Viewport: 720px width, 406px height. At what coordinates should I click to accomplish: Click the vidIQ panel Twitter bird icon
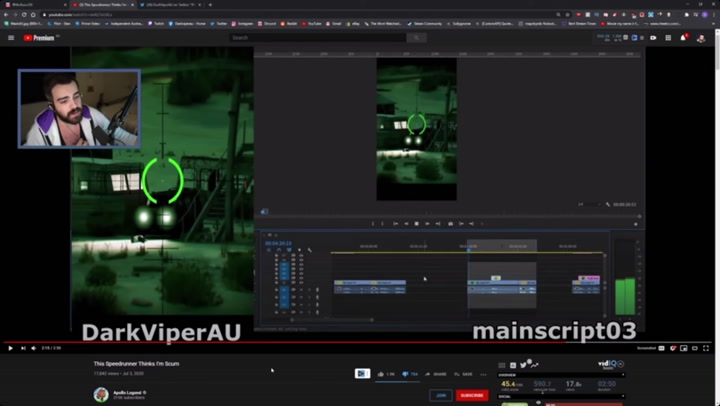click(x=523, y=365)
